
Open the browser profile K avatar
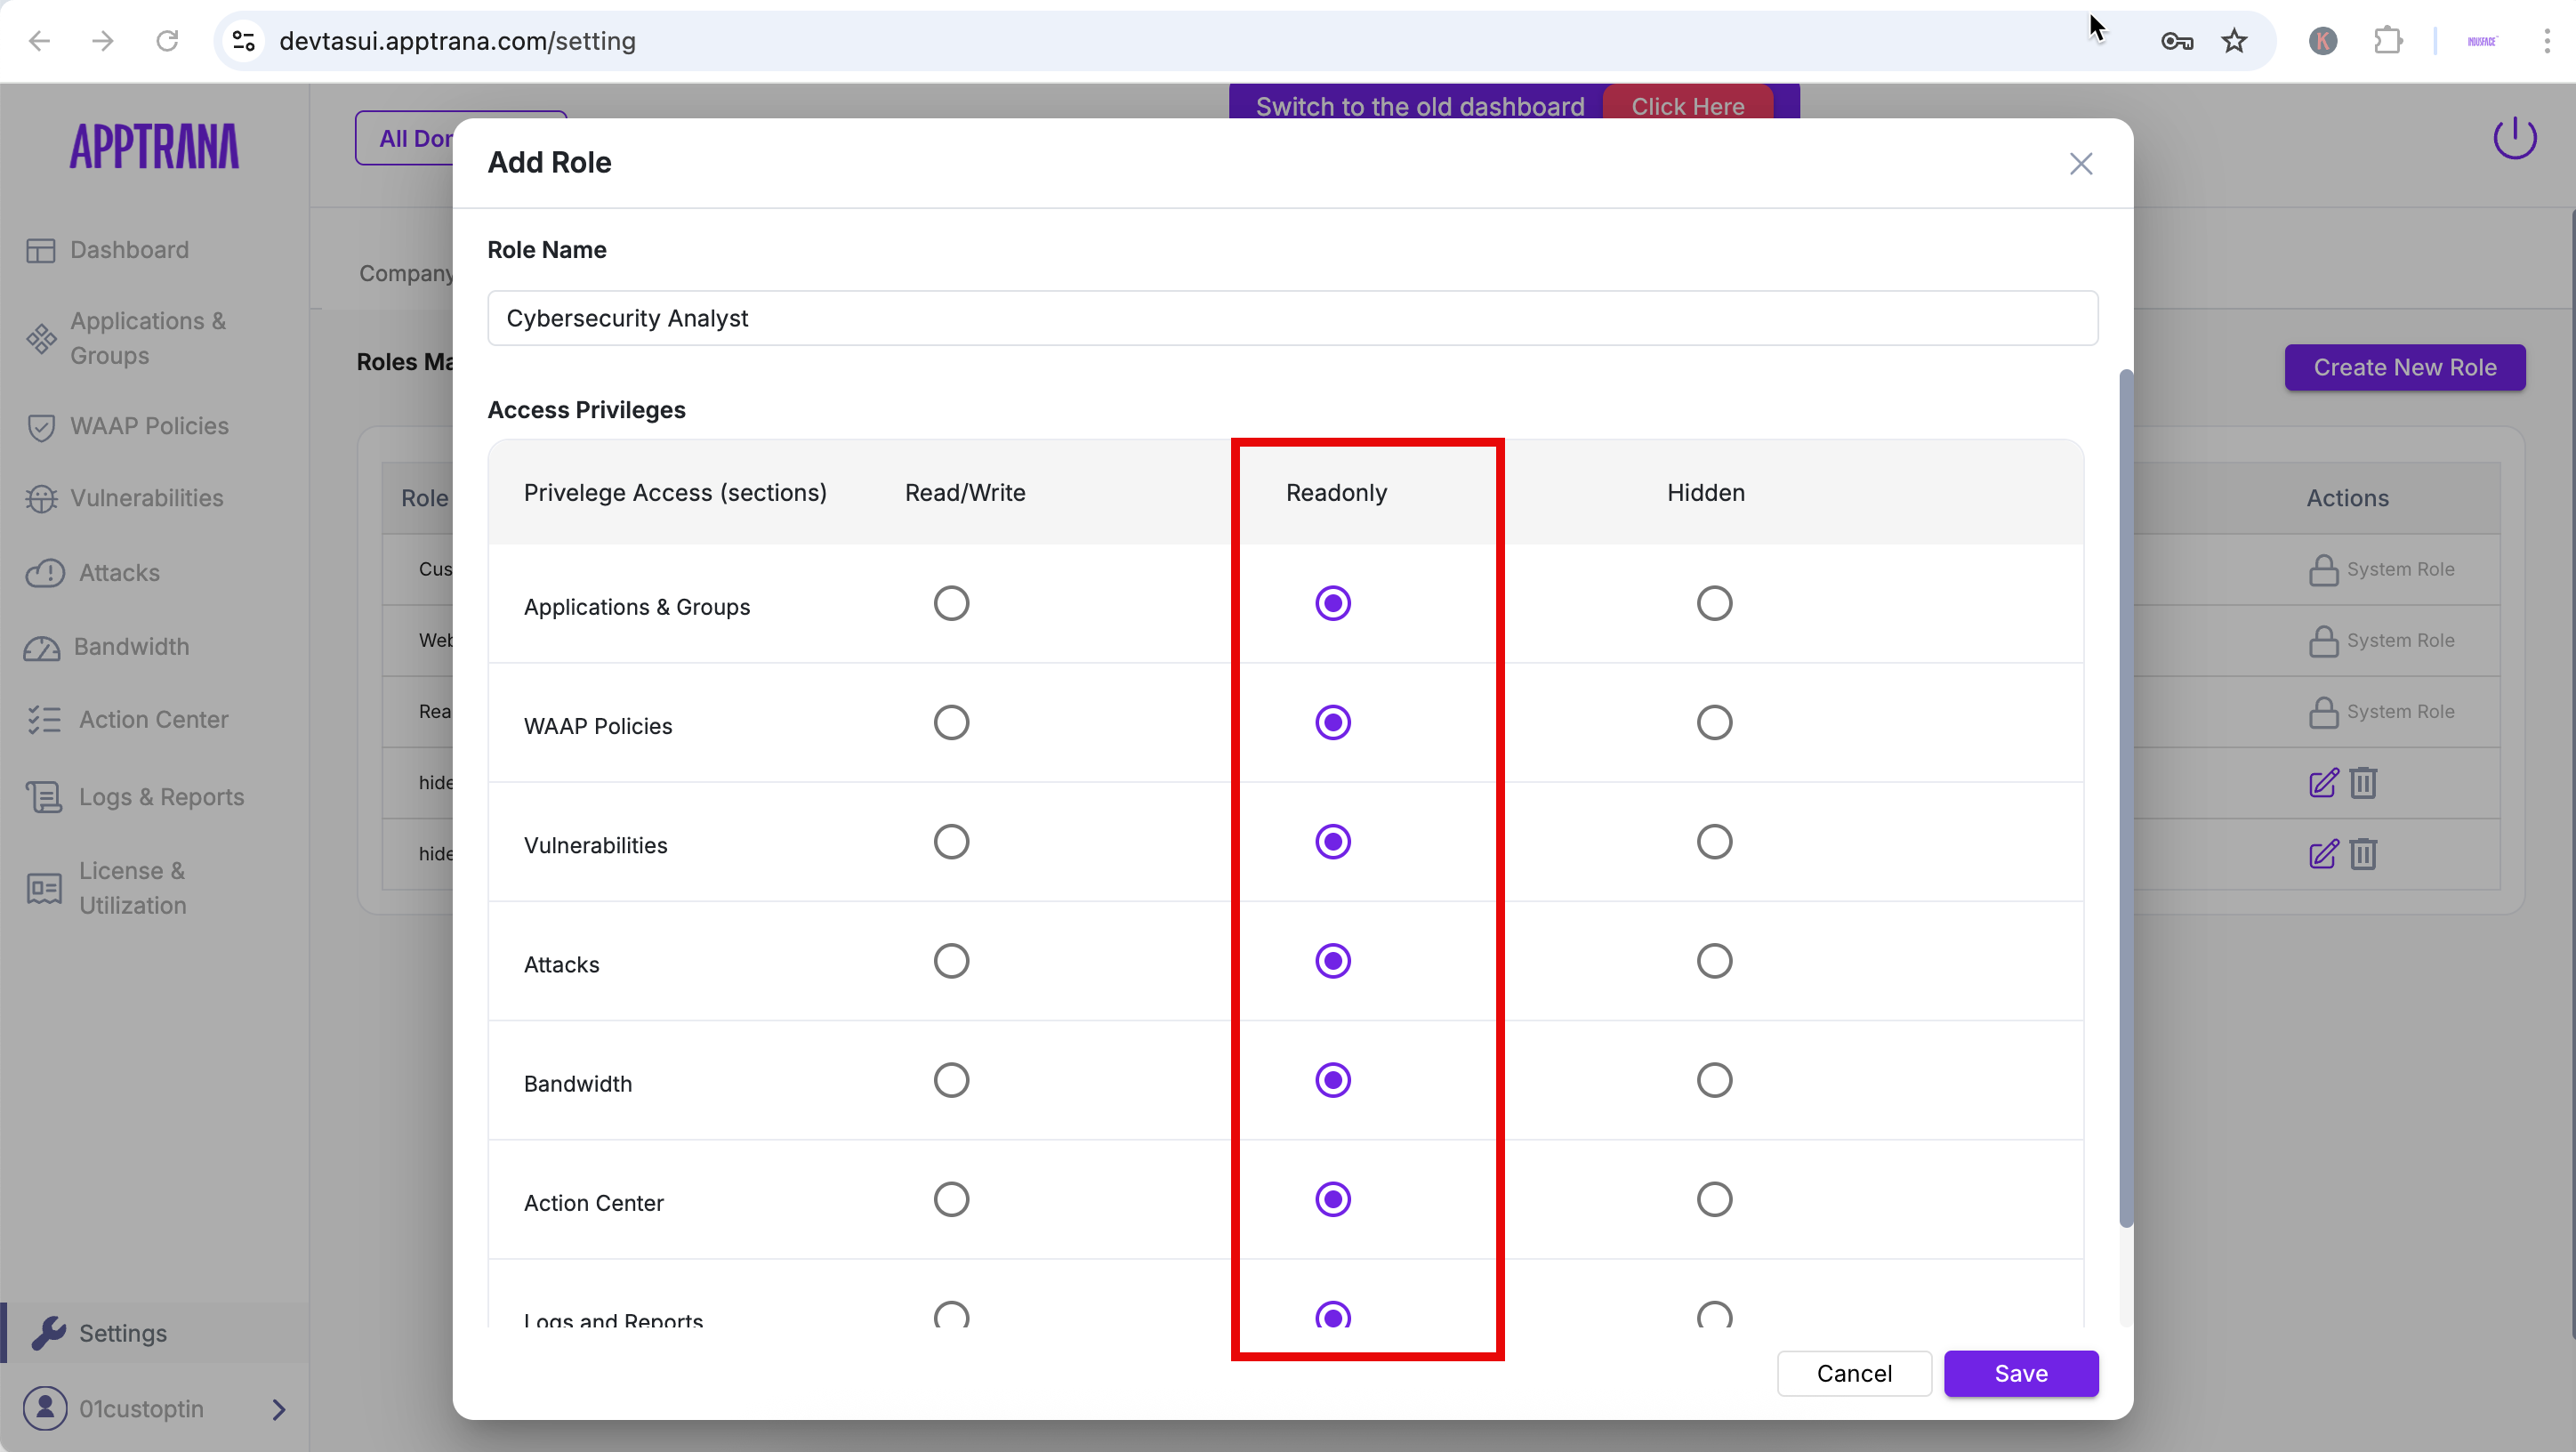(2323, 41)
